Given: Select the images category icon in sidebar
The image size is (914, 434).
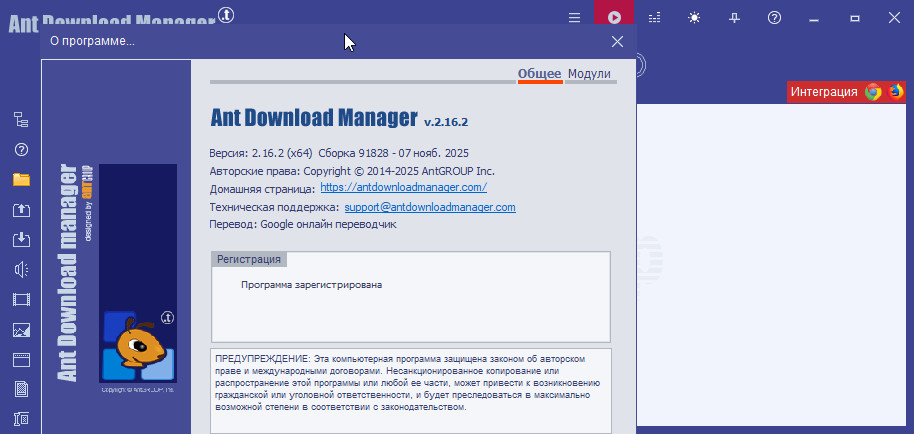Looking at the screenshot, I should [x=21, y=330].
